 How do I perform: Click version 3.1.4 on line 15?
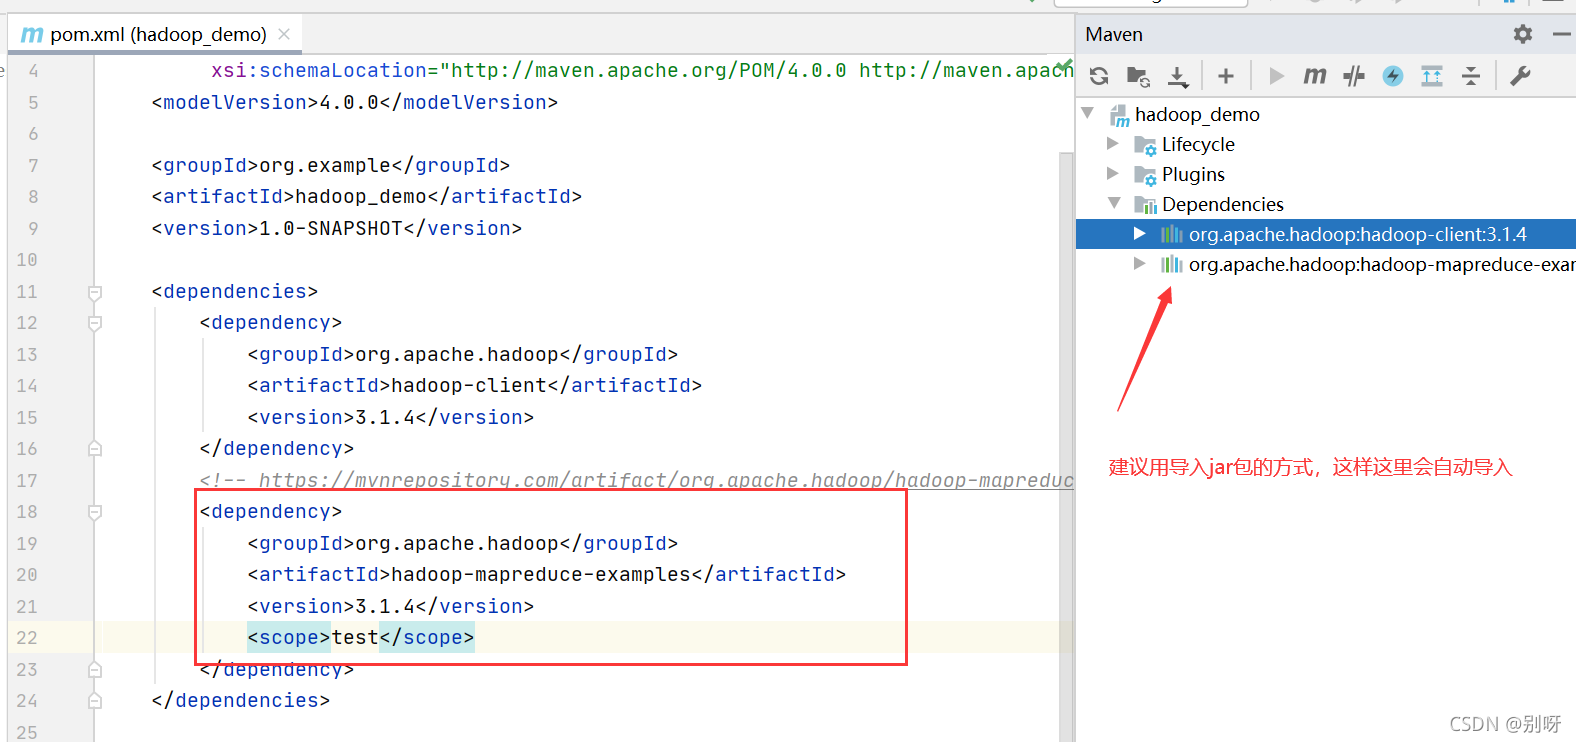385,417
